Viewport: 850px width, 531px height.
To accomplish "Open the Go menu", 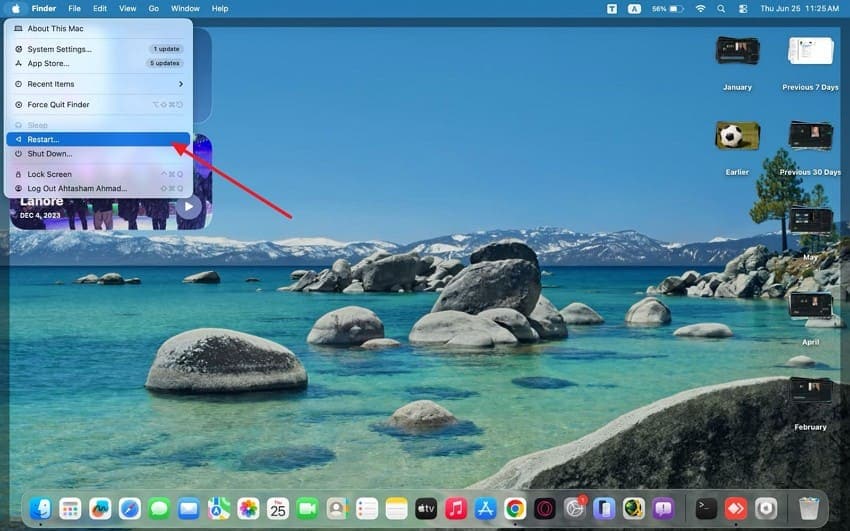I will [154, 9].
